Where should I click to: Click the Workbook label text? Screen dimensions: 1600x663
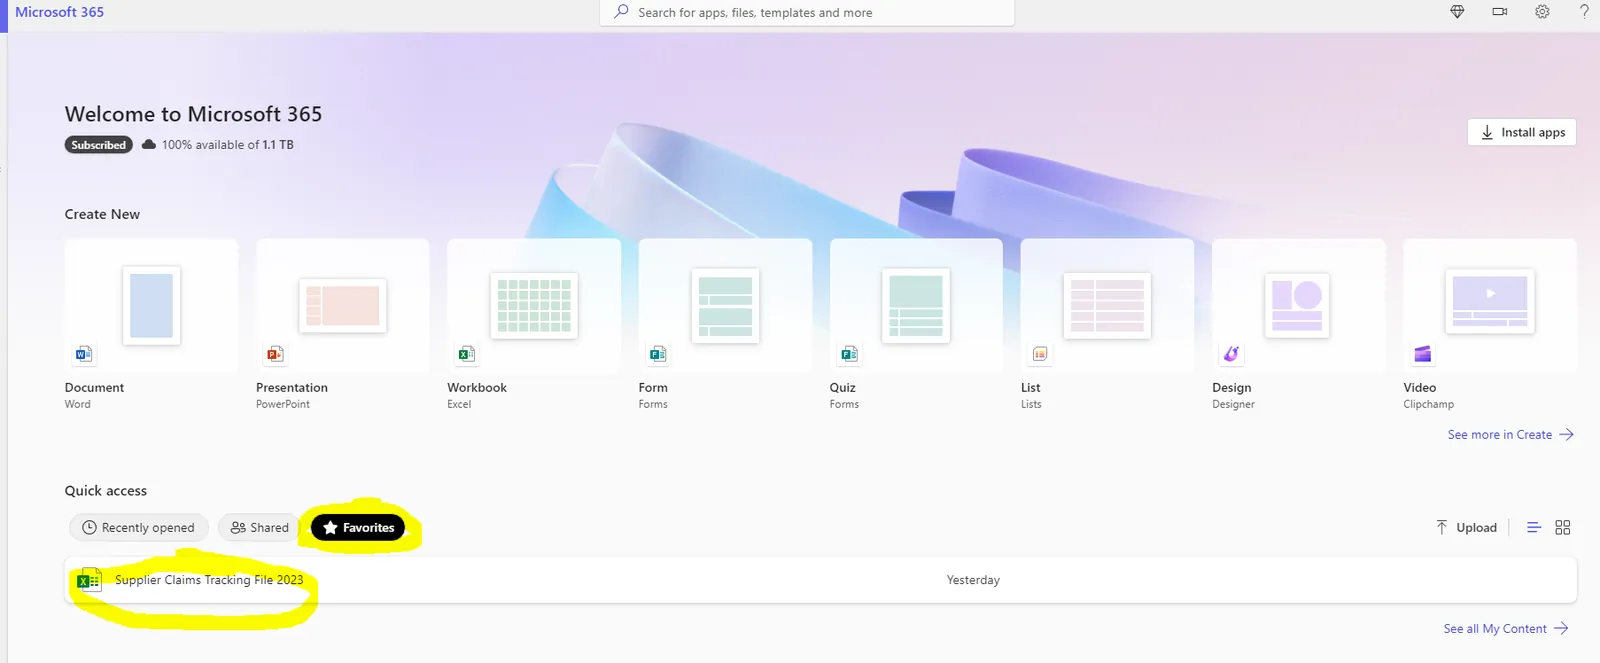pyautogui.click(x=477, y=387)
